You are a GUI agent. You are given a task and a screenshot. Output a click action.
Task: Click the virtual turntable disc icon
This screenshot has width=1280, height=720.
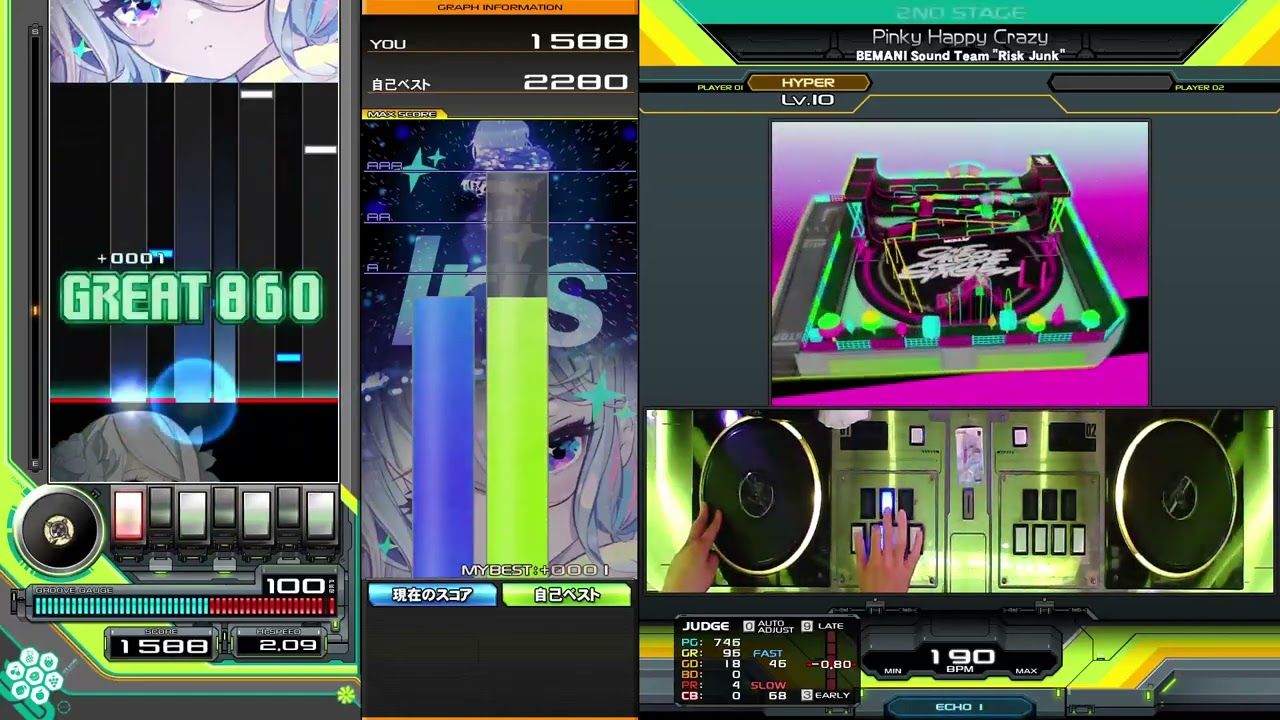(59, 532)
